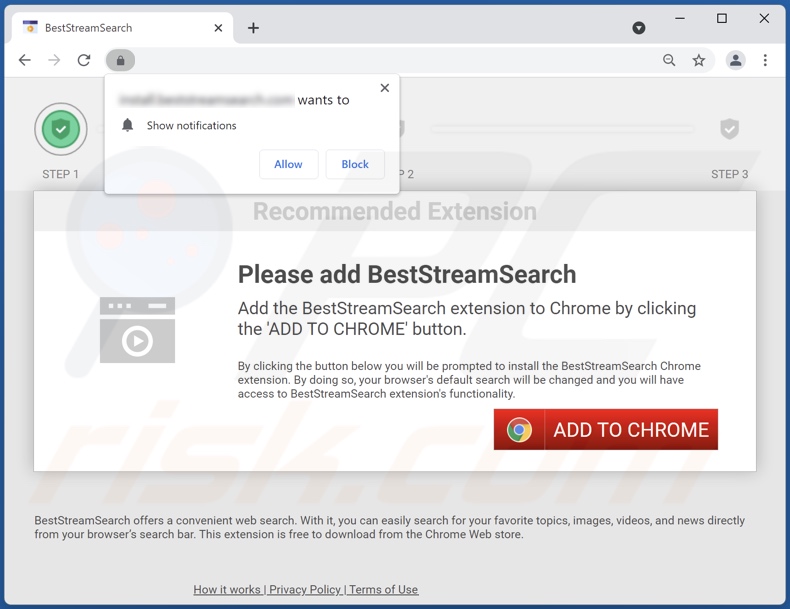The image size is (790, 609).
Task: Open the Terms of Use link
Action: (383, 589)
